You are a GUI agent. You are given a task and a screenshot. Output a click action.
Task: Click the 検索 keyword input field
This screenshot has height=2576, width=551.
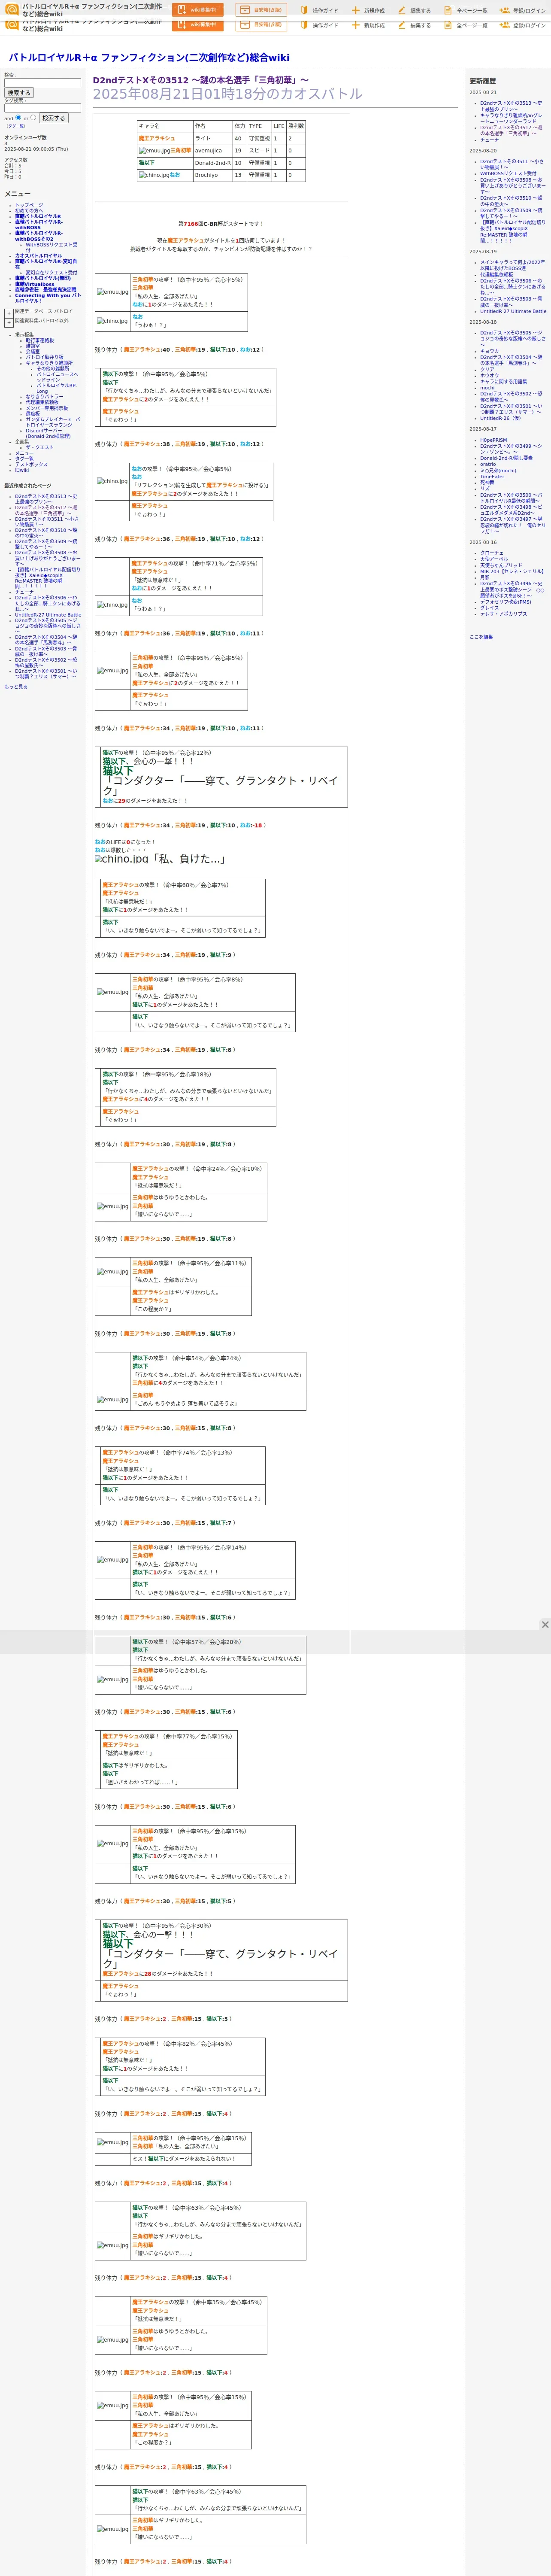[42, 83]
